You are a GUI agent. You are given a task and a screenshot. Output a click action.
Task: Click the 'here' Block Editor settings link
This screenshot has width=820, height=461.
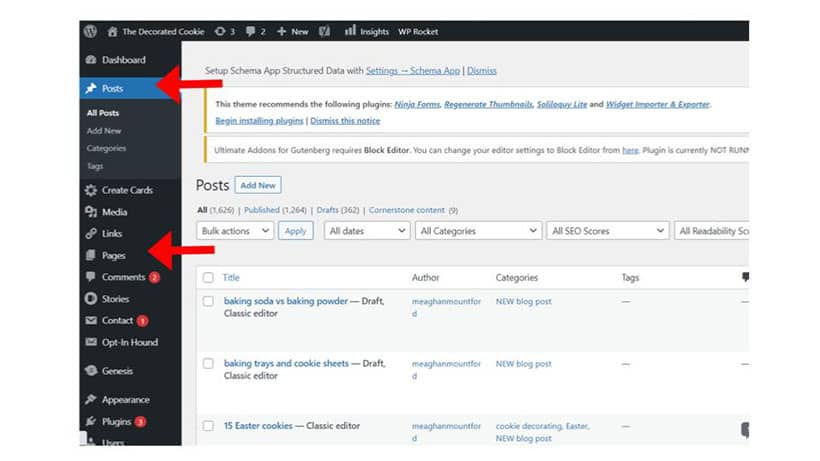(630, 150)
